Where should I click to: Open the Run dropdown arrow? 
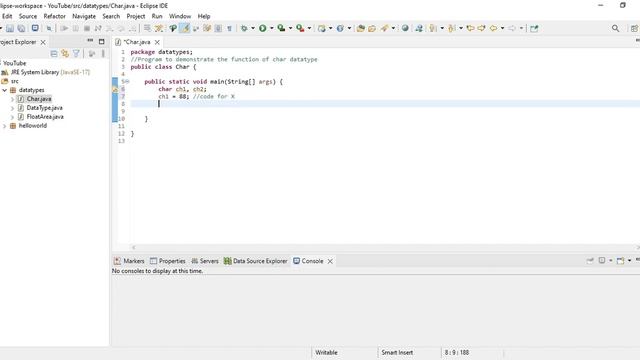[271, 28]
